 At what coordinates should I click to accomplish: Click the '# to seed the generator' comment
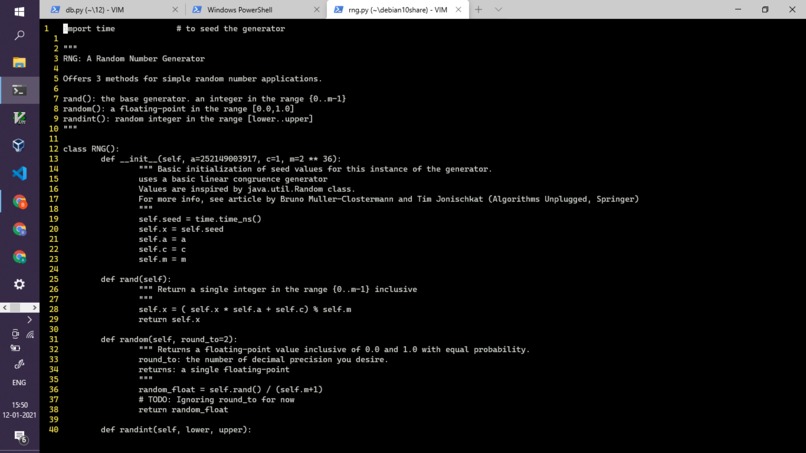[230, 29]
